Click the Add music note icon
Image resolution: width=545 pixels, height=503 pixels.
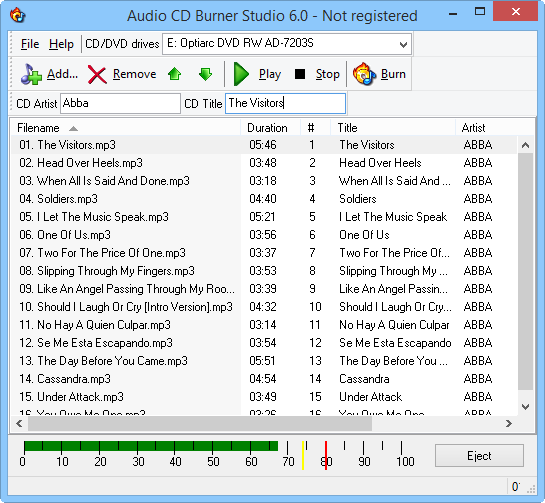[x=31, y=74]
